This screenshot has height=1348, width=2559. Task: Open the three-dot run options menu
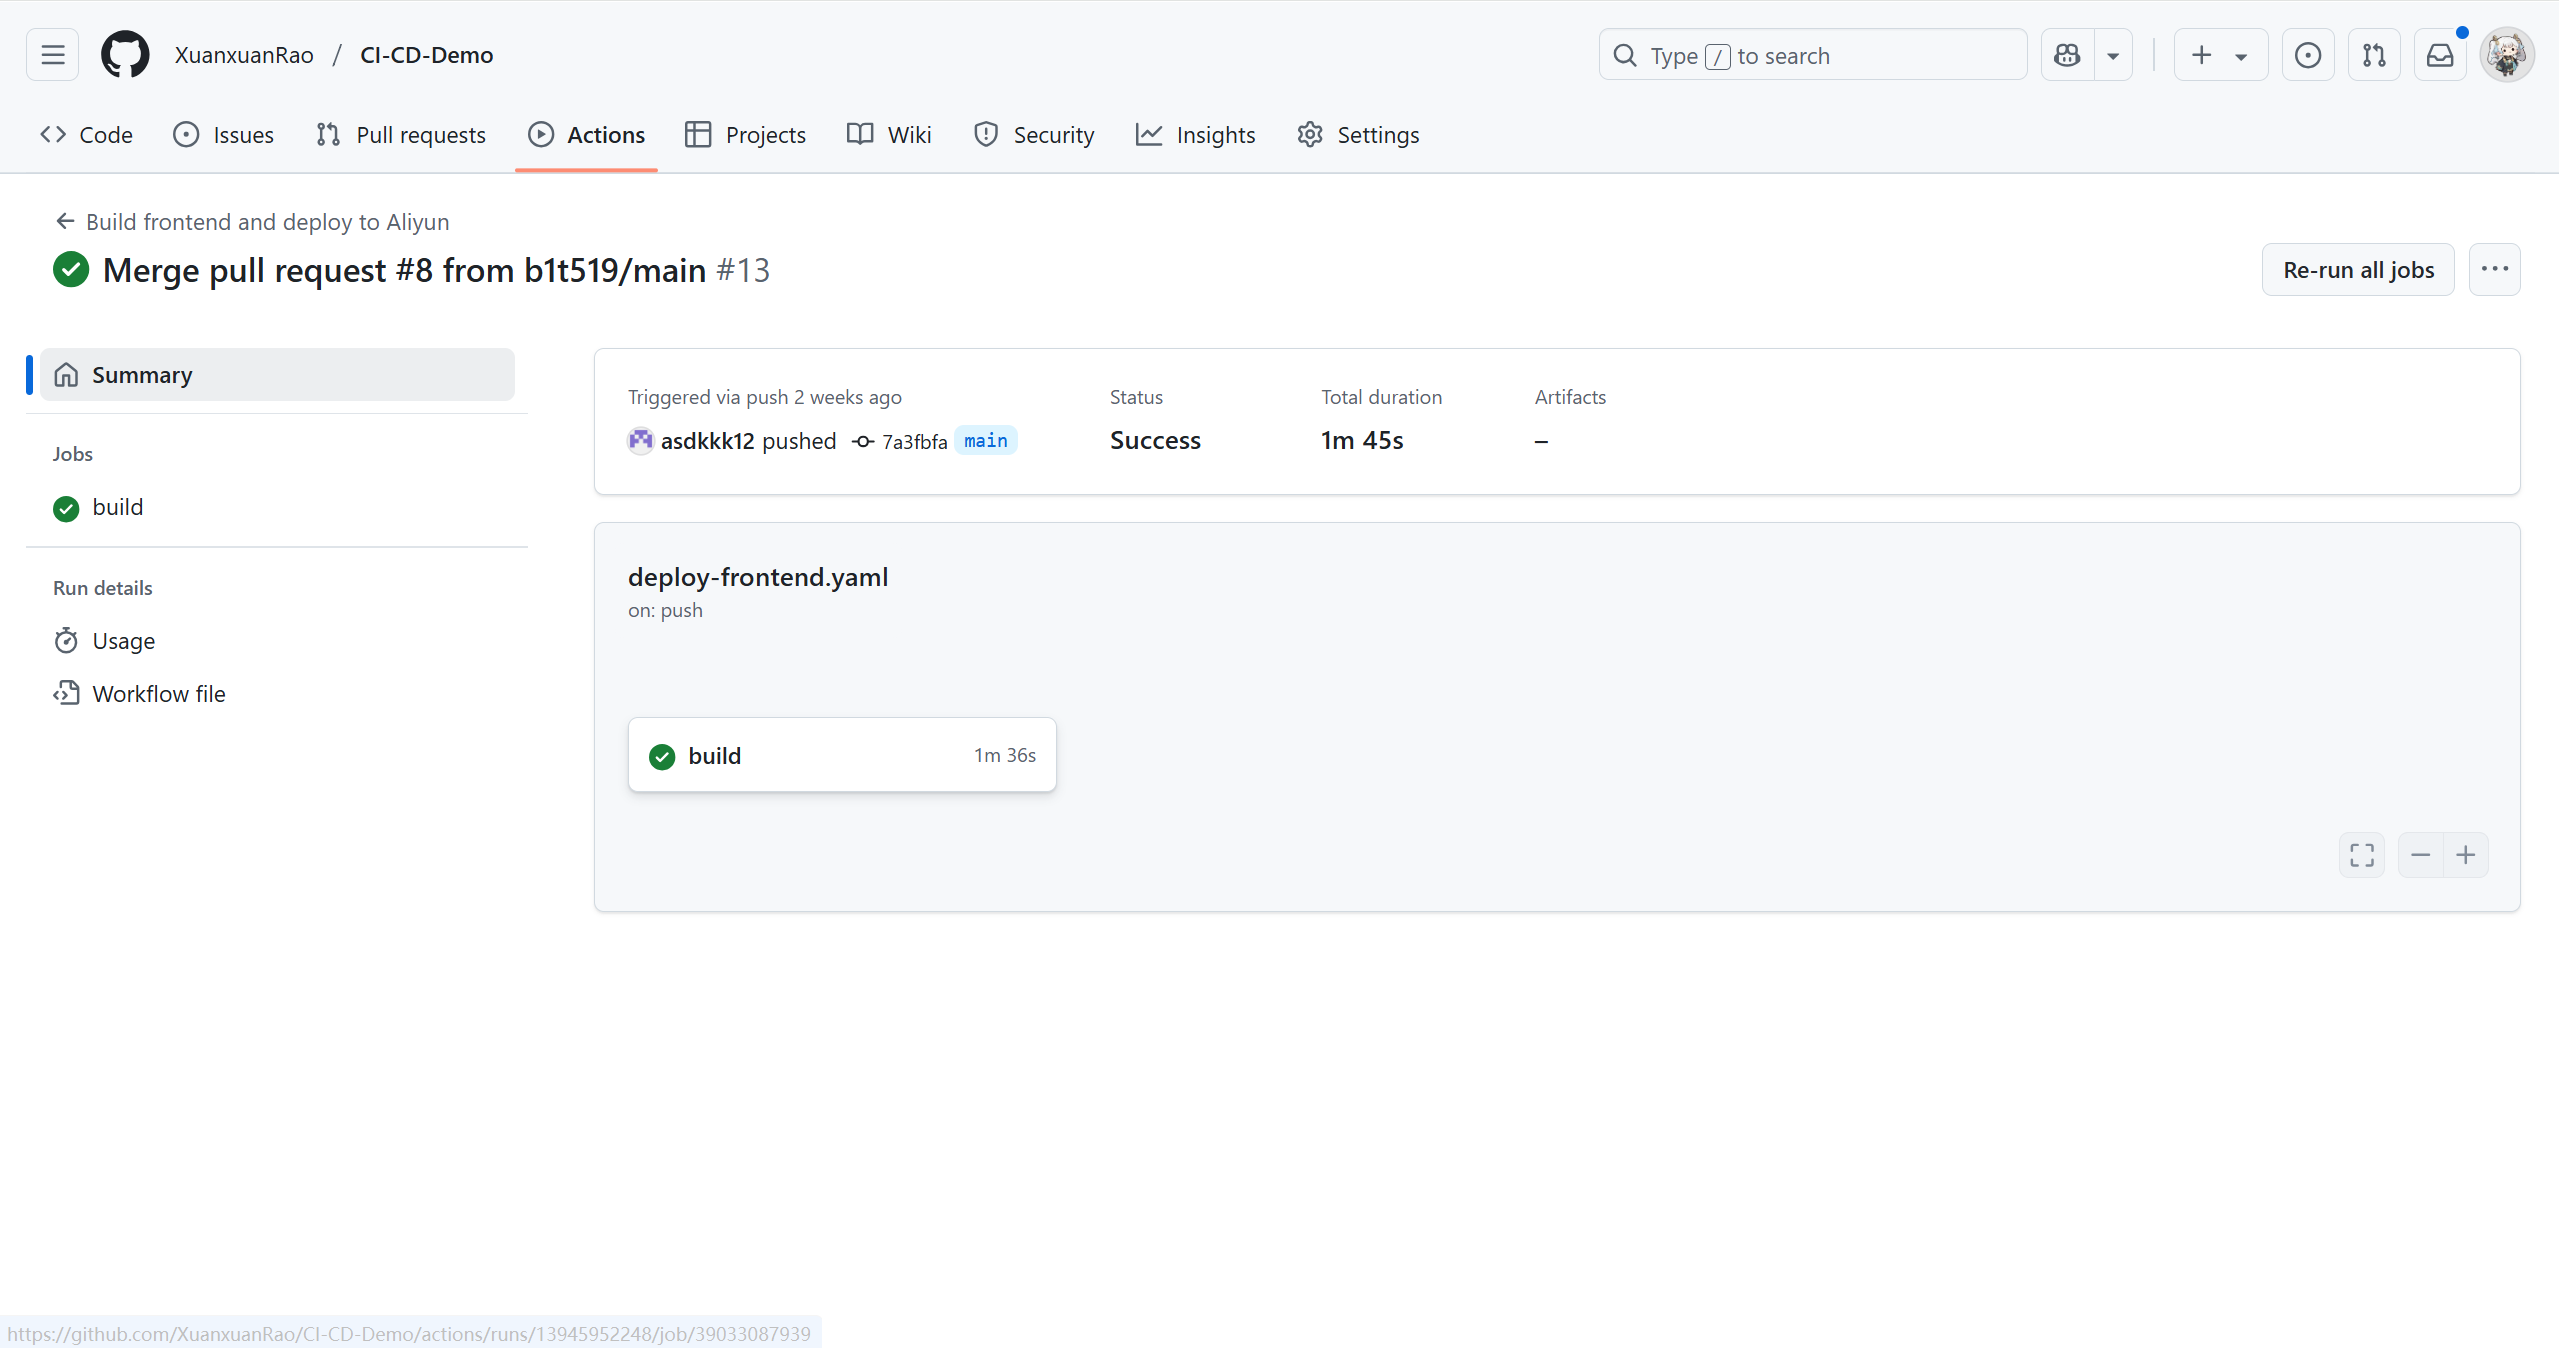pos(2494,269)
